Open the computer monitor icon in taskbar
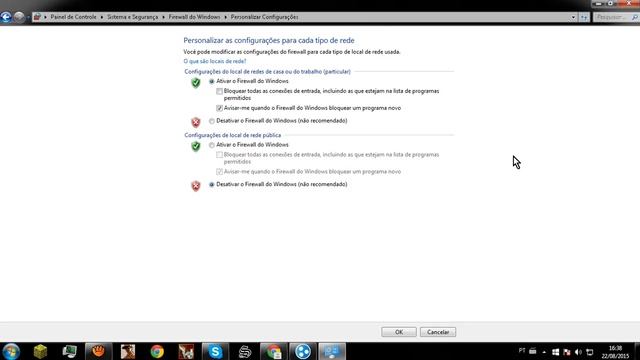This screenshot has width=640, height=360. pyautogui.click(x=69, y=351)
